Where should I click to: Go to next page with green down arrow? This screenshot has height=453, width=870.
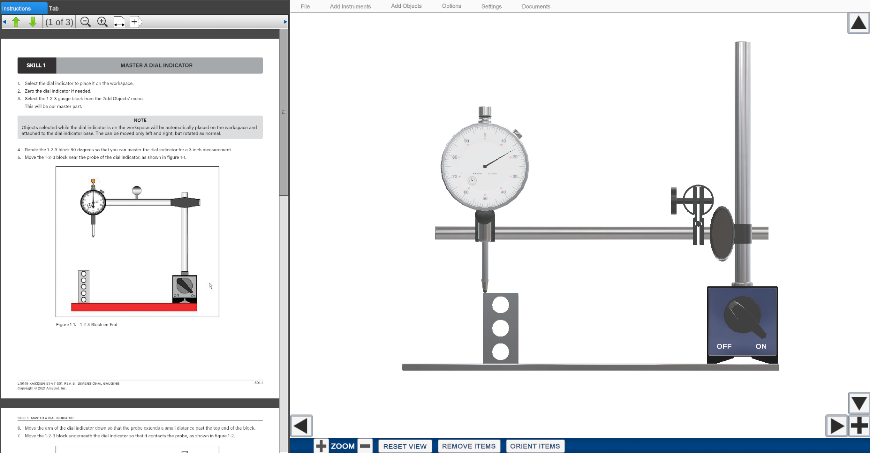pos(32,21)
